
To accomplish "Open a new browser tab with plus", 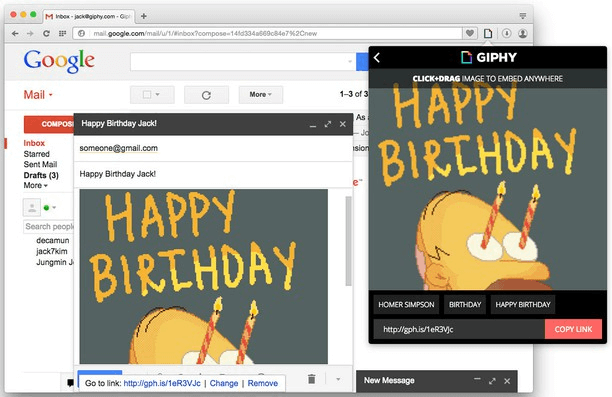I will pyautogui.click(x=144, y=16).
